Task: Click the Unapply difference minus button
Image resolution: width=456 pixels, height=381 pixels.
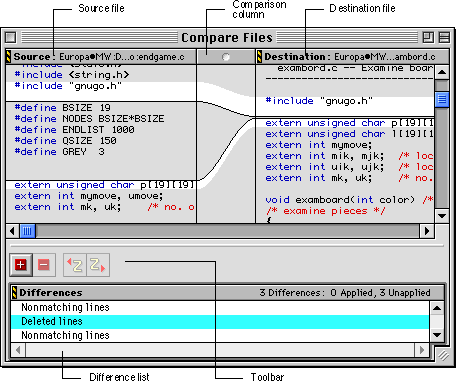Action: click(44, 265)
